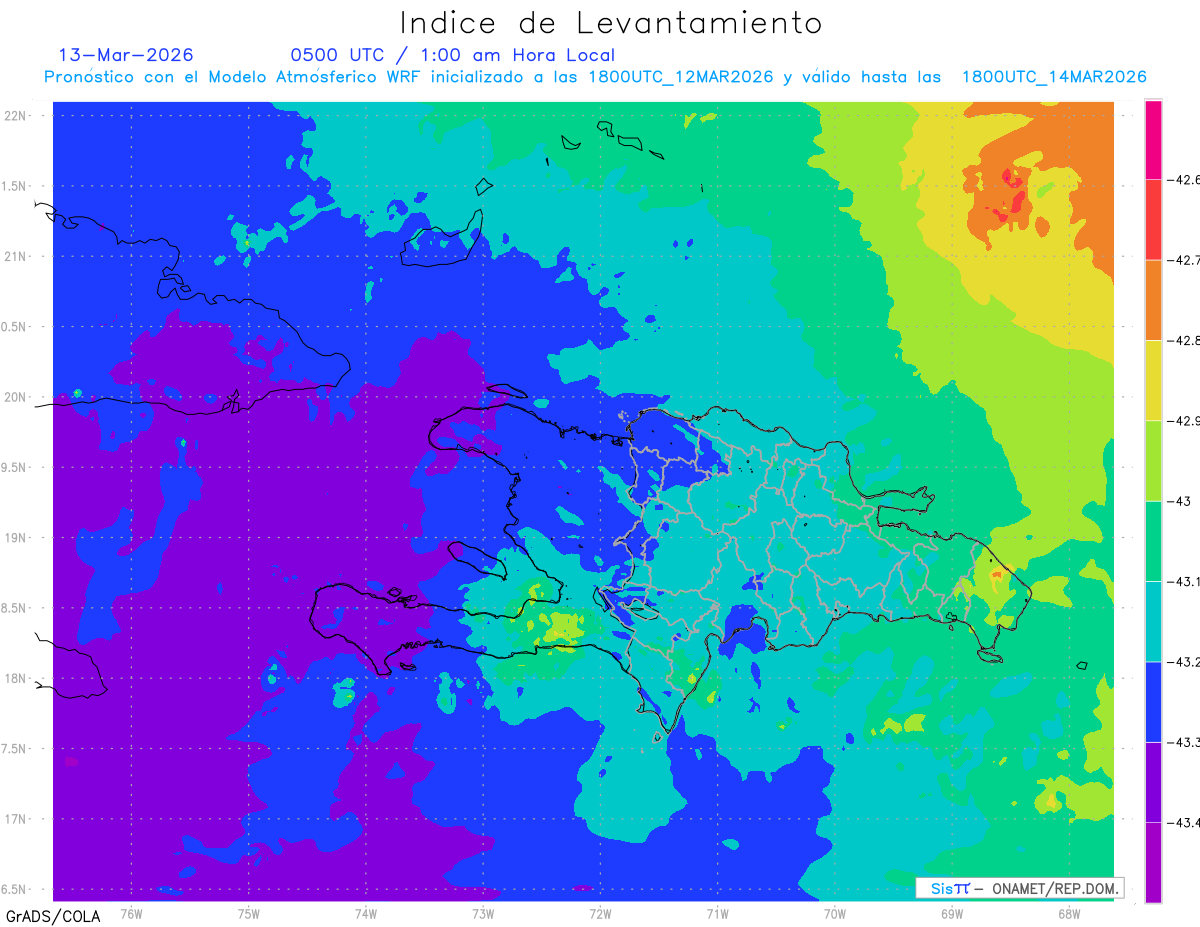Click the '76W' longitude label
The height and width of the screenshot is (927, 1200).
click(x=131, y=914)
